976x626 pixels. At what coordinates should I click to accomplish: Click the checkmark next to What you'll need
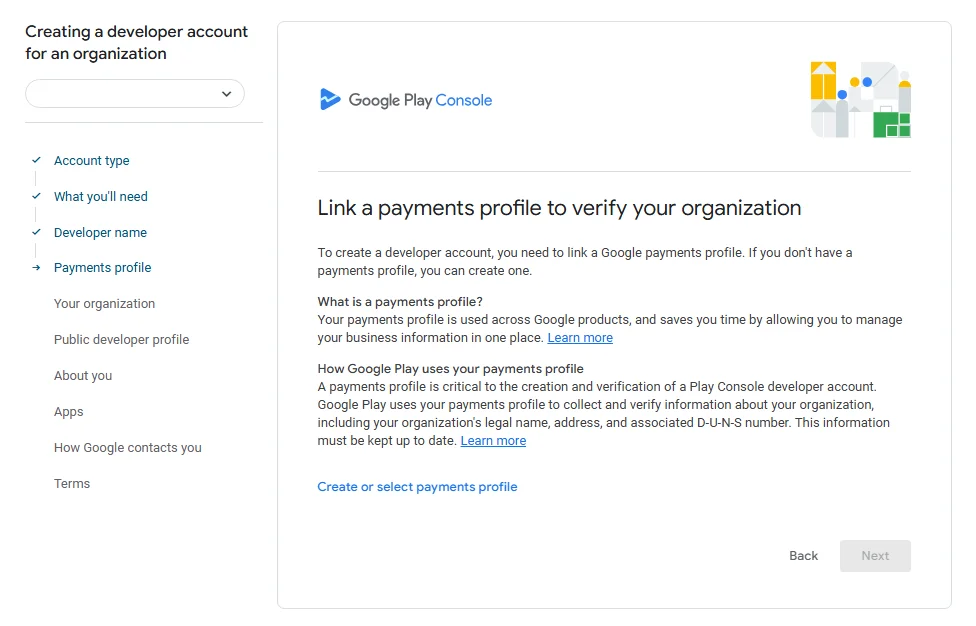click(36, 196)
